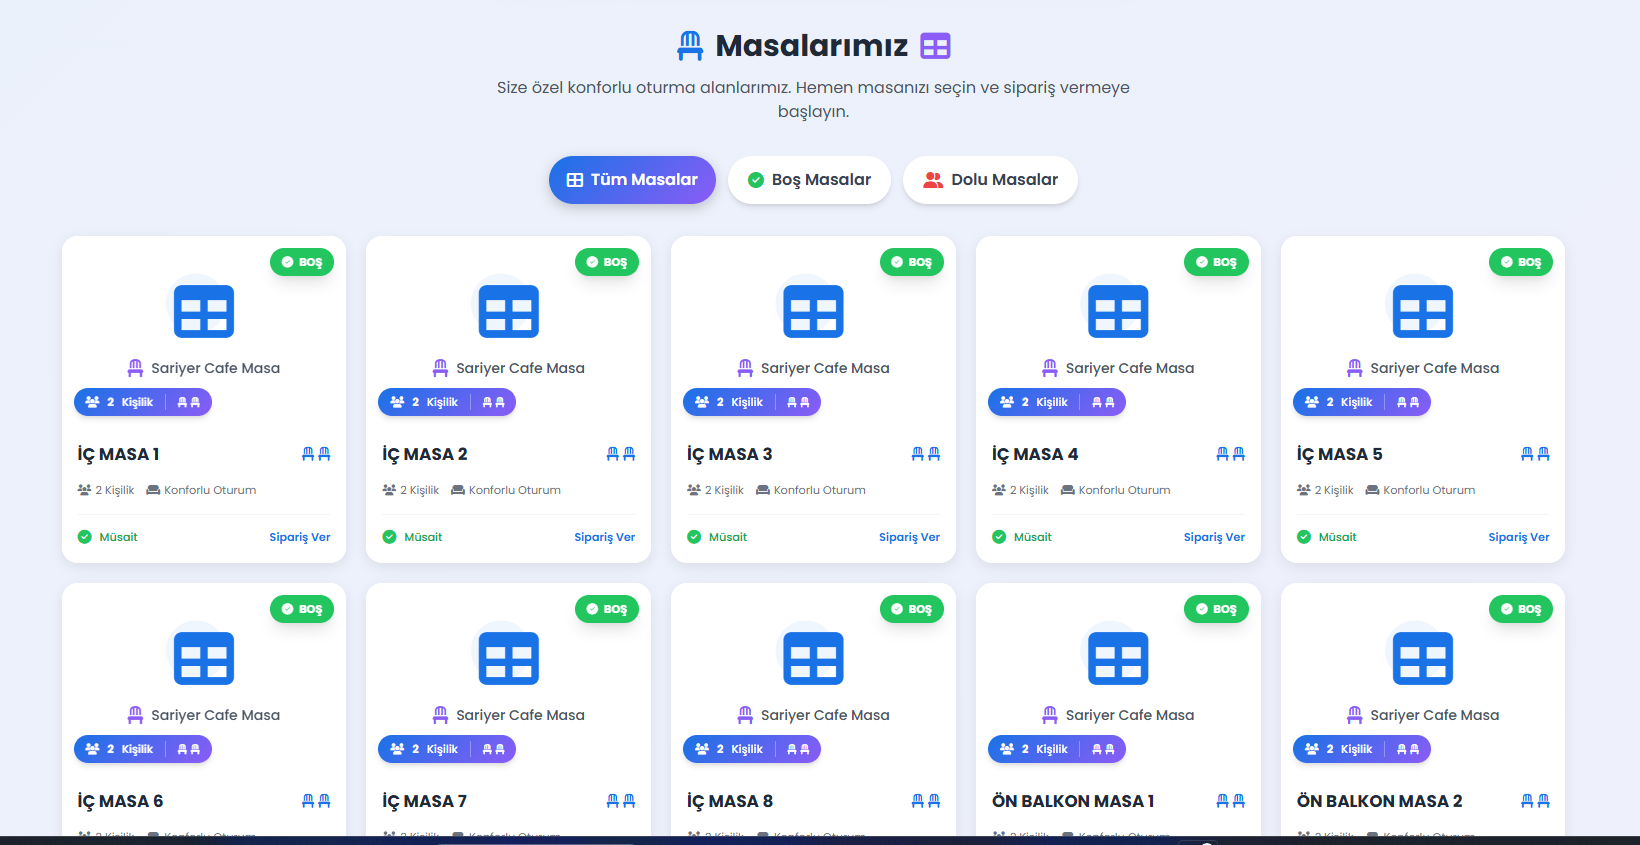Image resolution: width=1640 pixels, height=845 pixels.
Task: Click the purple grid icon beside Masalarımız heading
Action: point(935,46)
